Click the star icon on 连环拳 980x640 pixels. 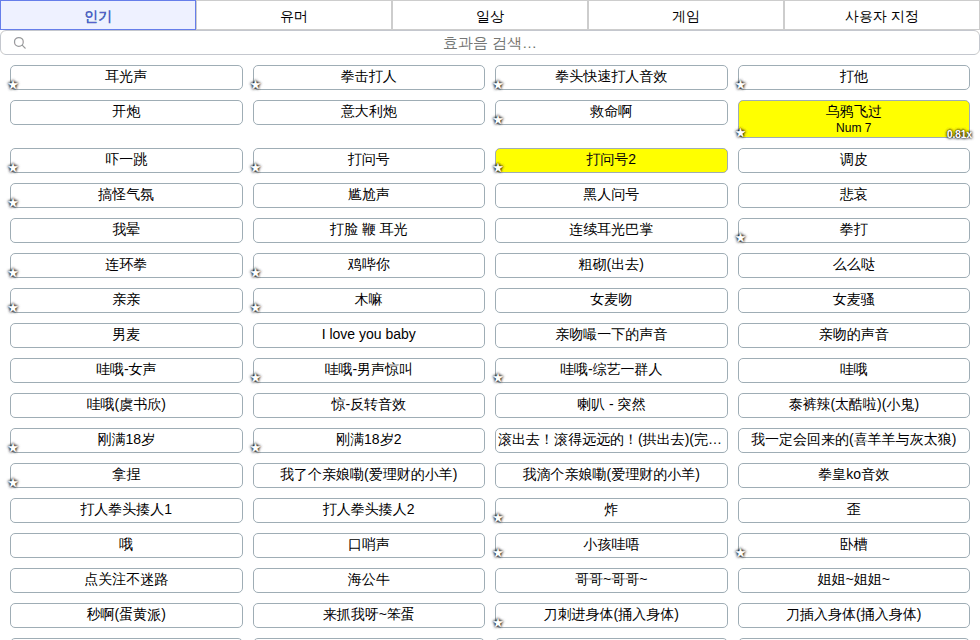tap(13, 272)
